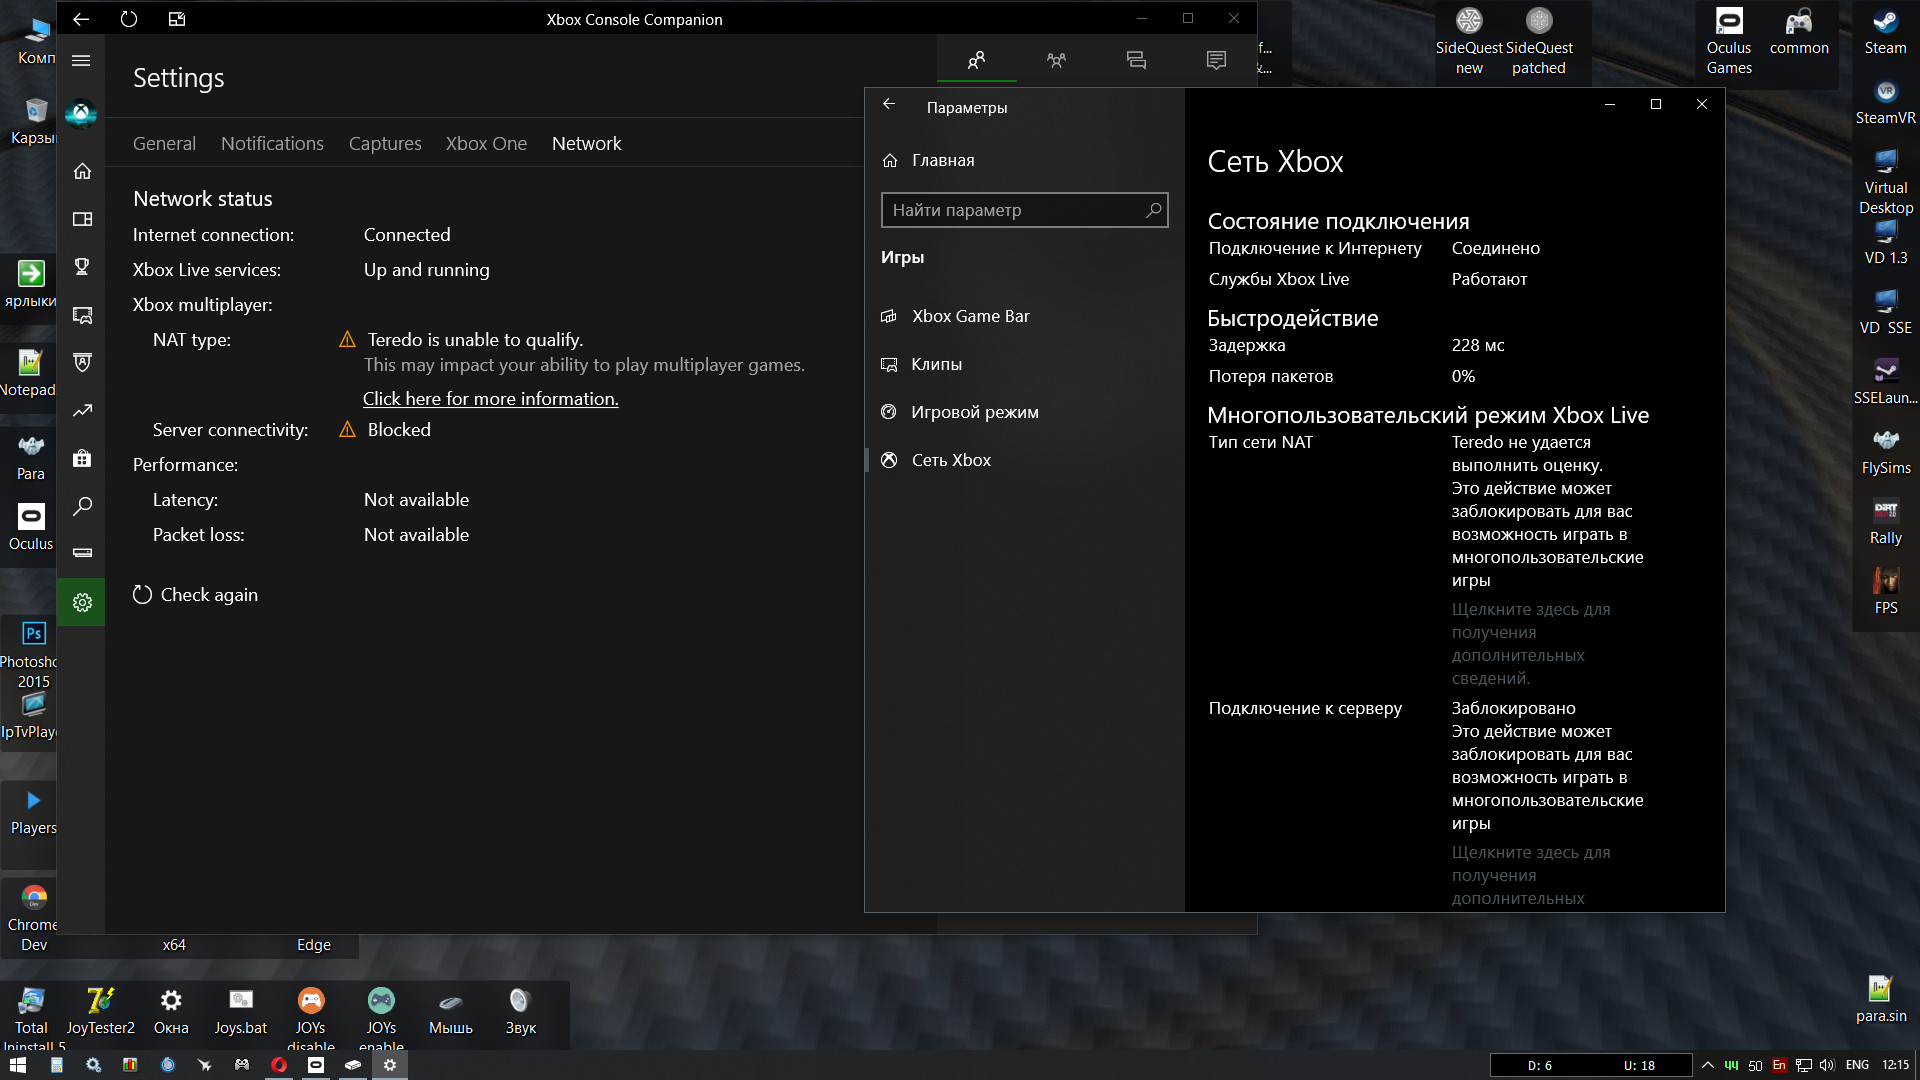Open Friends list icon in top bar

pos(977,60)
